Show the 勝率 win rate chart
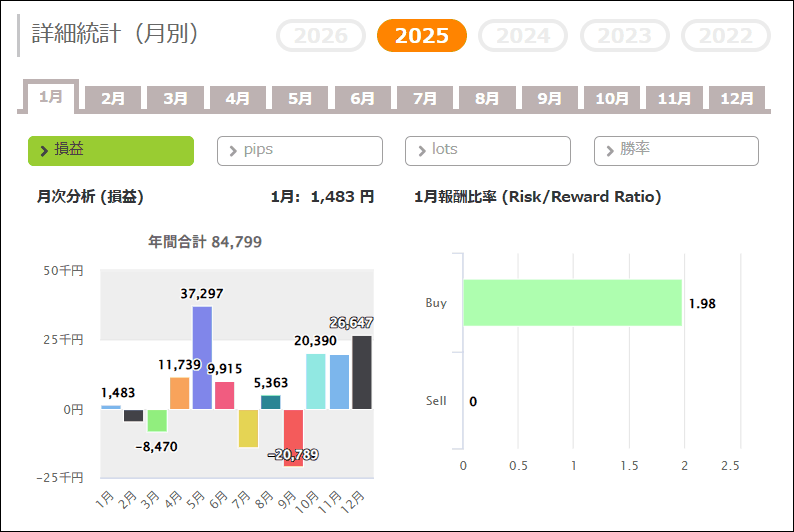Image resolution: width=794 pixels, height=532 pixels. (677, 151)
